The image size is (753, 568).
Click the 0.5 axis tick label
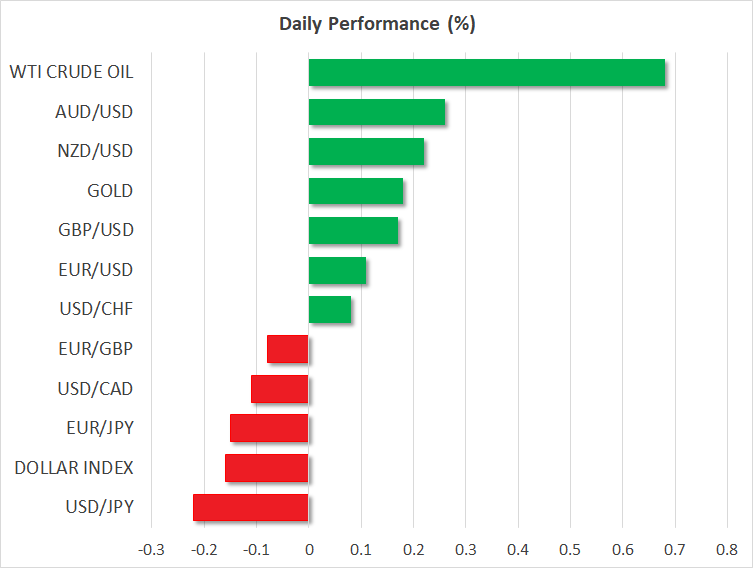pyautogui.click(x=570, y=549)
